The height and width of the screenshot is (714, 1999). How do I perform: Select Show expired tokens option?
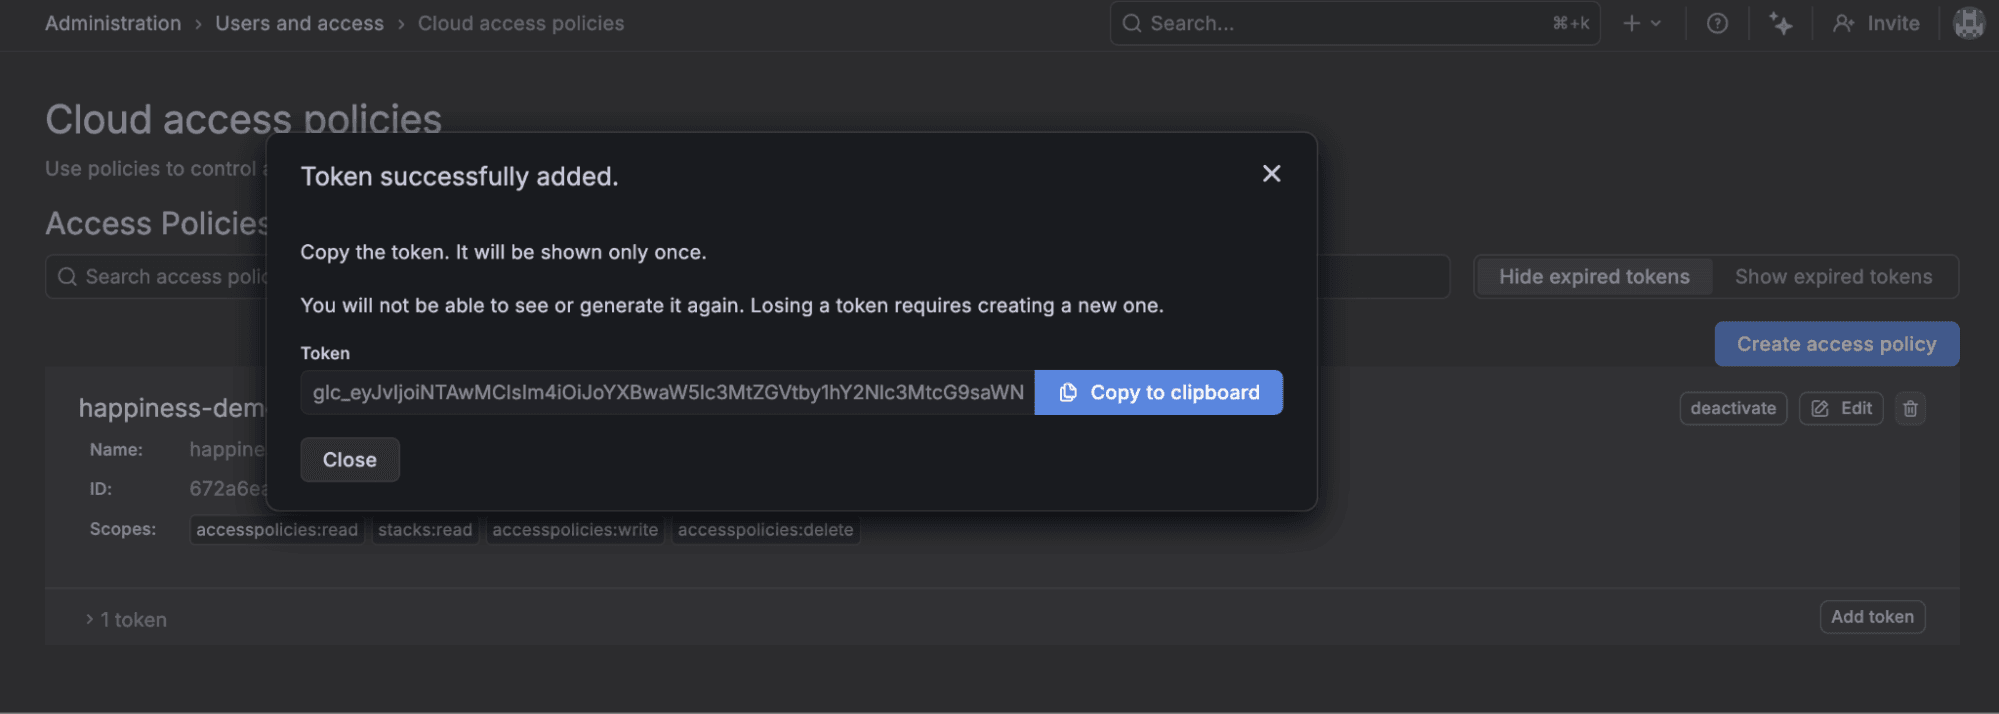click(1833, 277)
